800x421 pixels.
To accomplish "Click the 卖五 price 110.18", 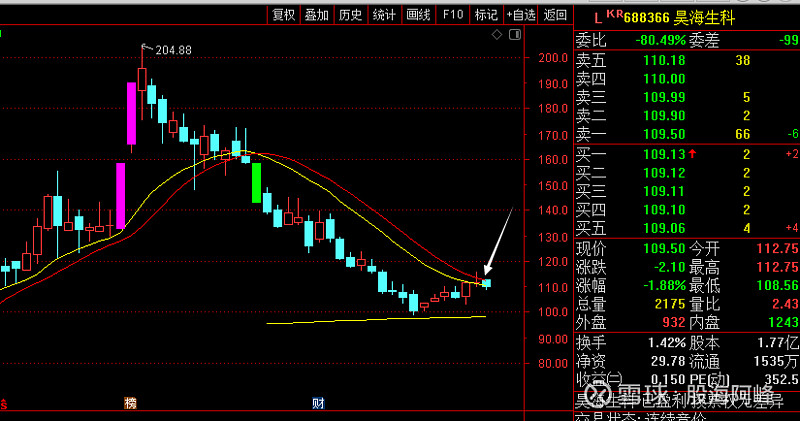I will (x=664, y=60).
